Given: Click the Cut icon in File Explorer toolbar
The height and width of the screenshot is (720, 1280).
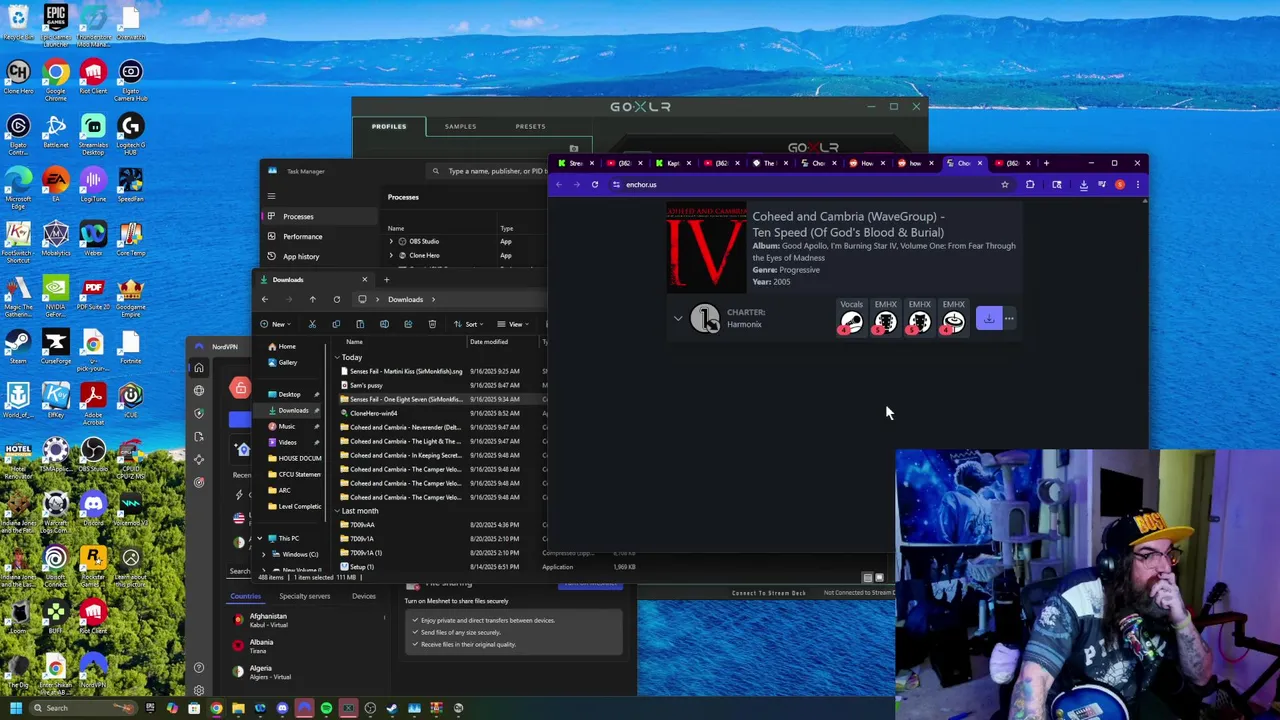Looking at the screenshot, I should pyautogui.click(x=312, y=324).
